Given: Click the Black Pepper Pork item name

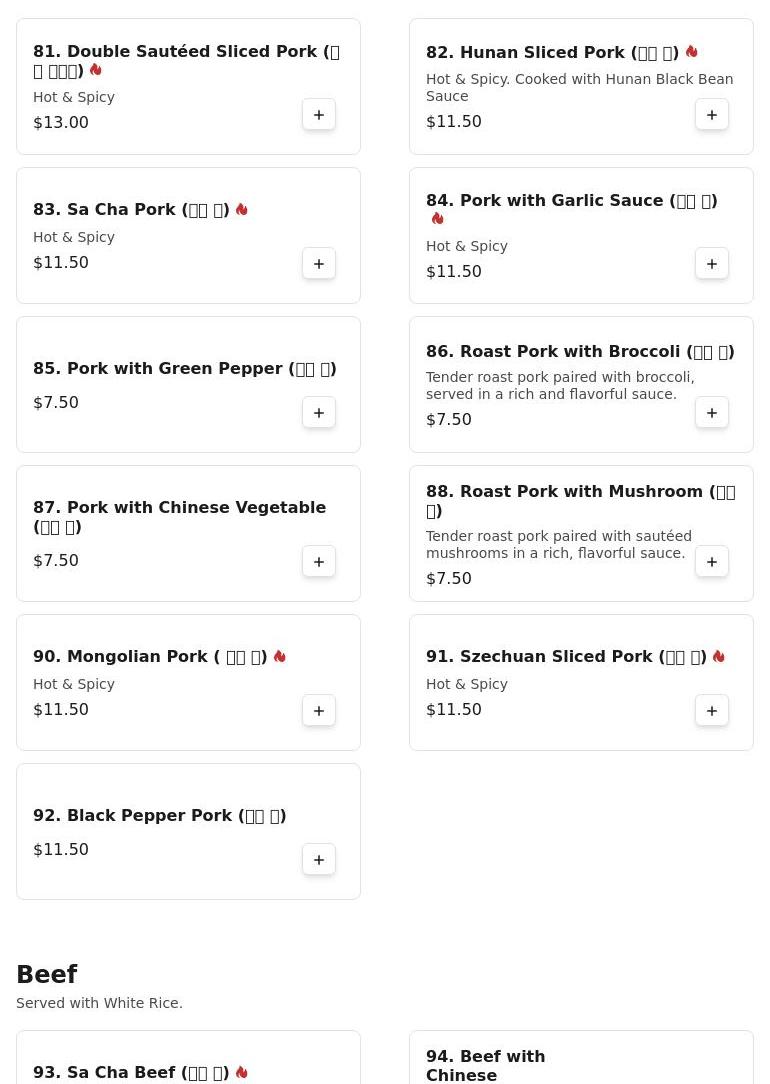Looking at the screenshot, I should pyautogui.click(x=160, y=815).
